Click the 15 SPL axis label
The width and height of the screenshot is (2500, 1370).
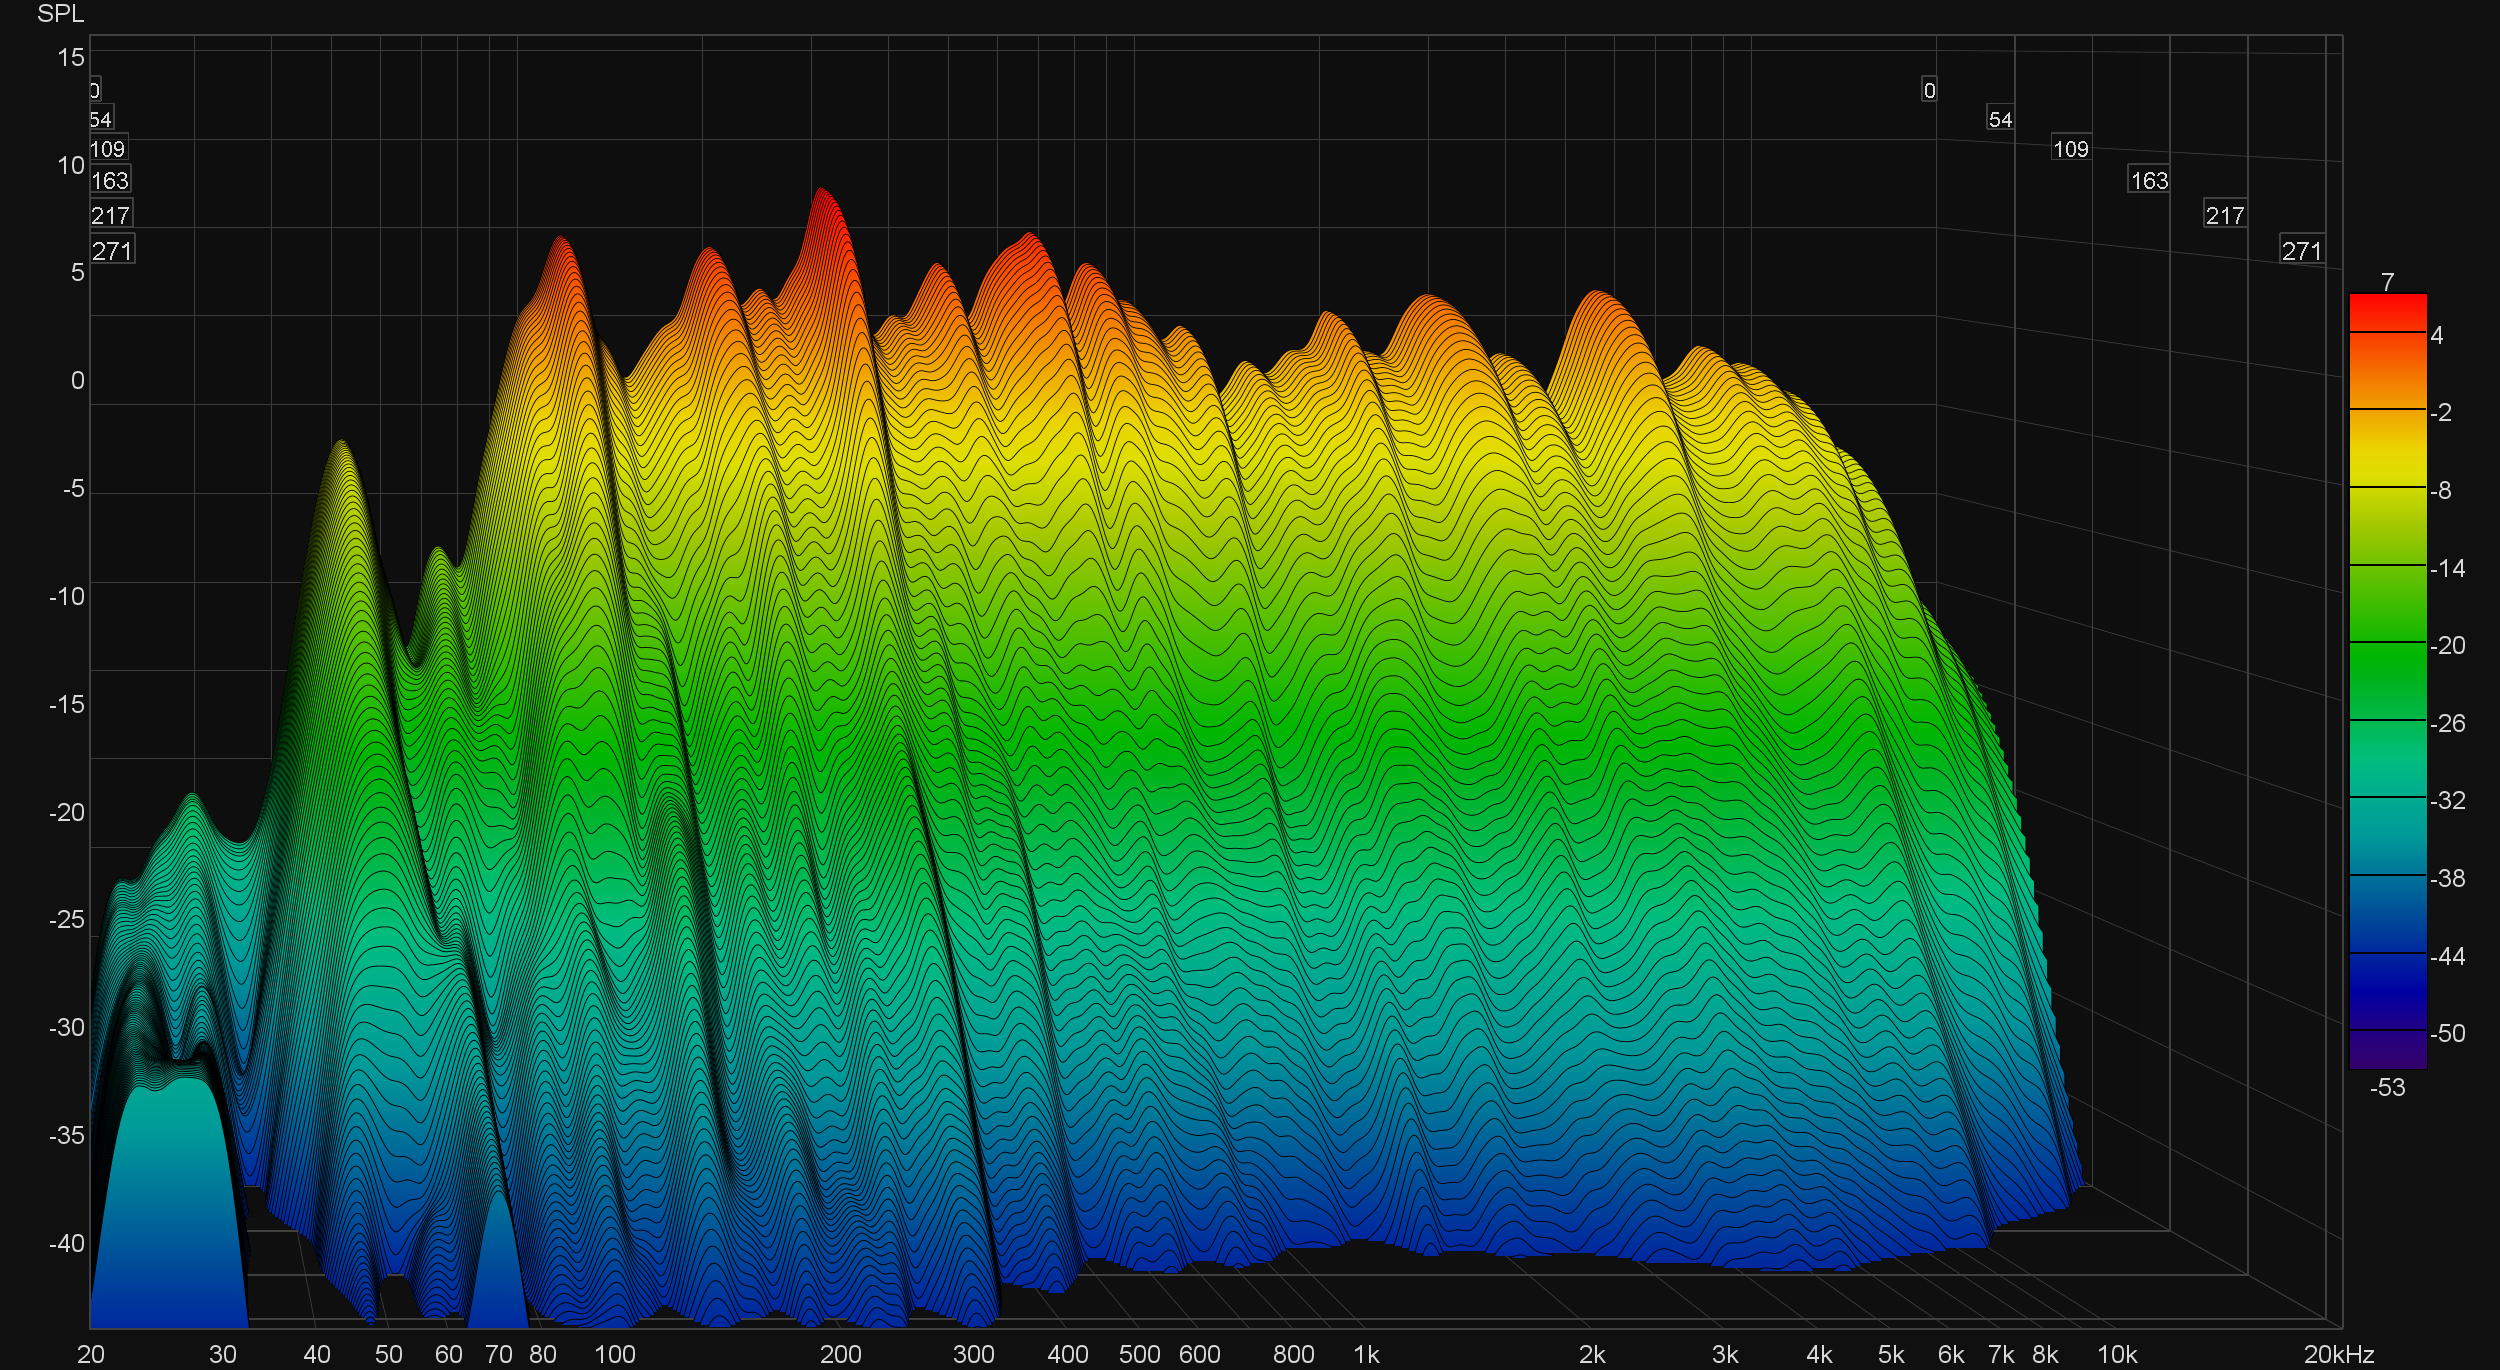click(71, 58)
